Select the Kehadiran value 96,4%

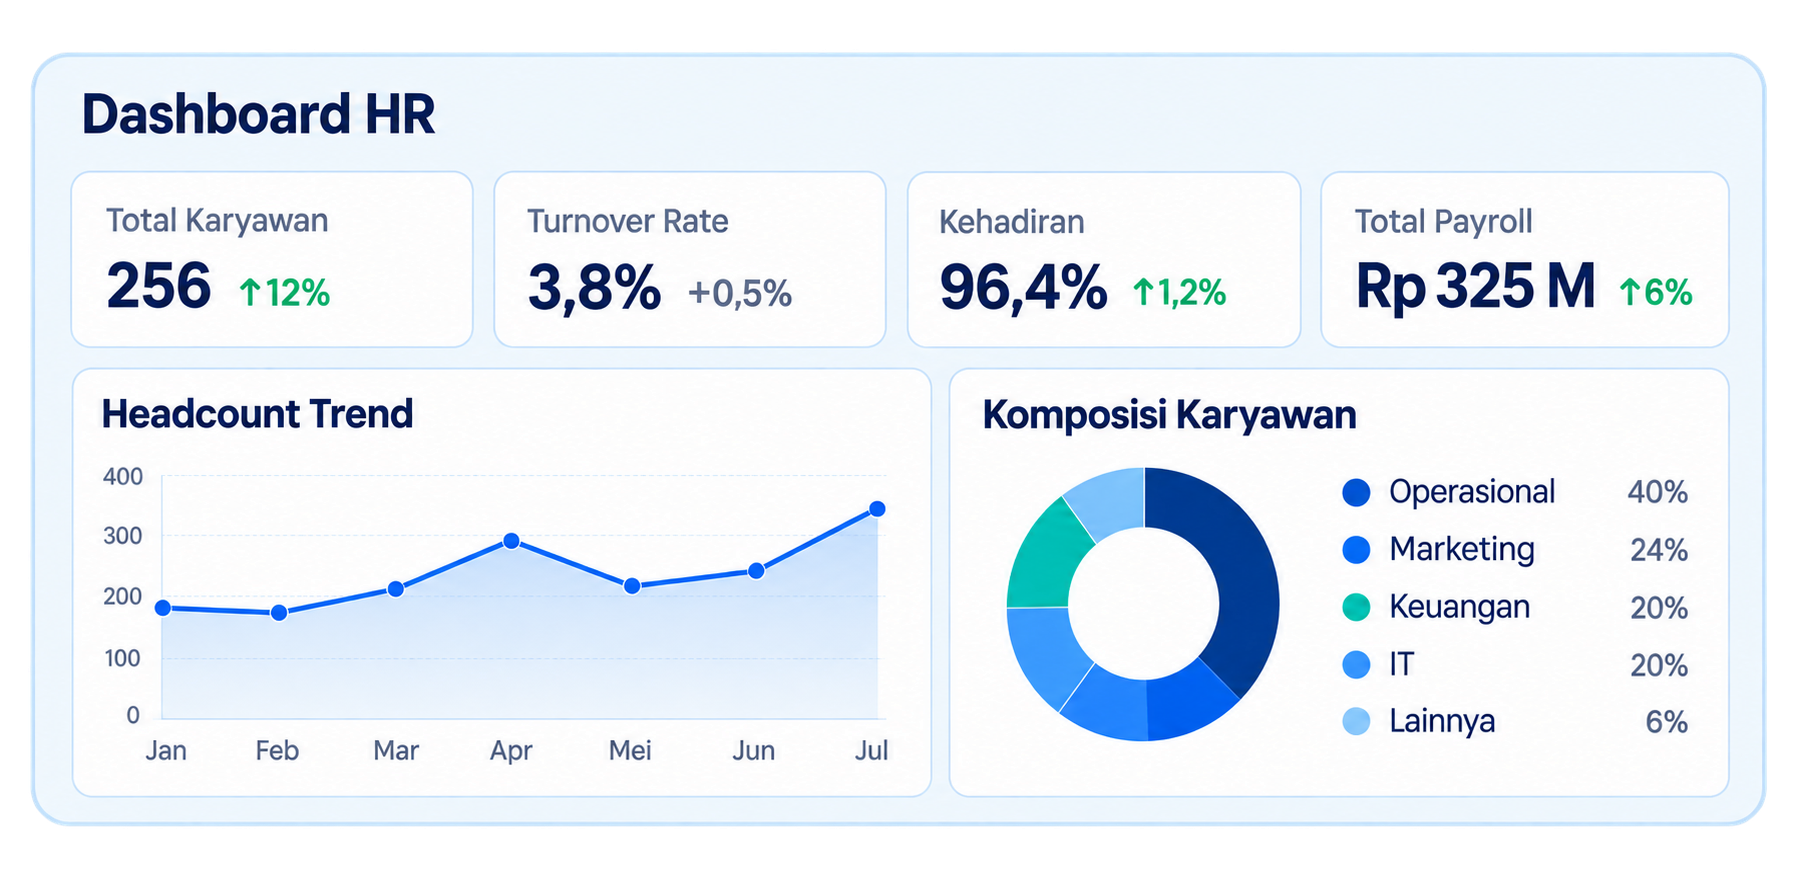coord(1023,288)
